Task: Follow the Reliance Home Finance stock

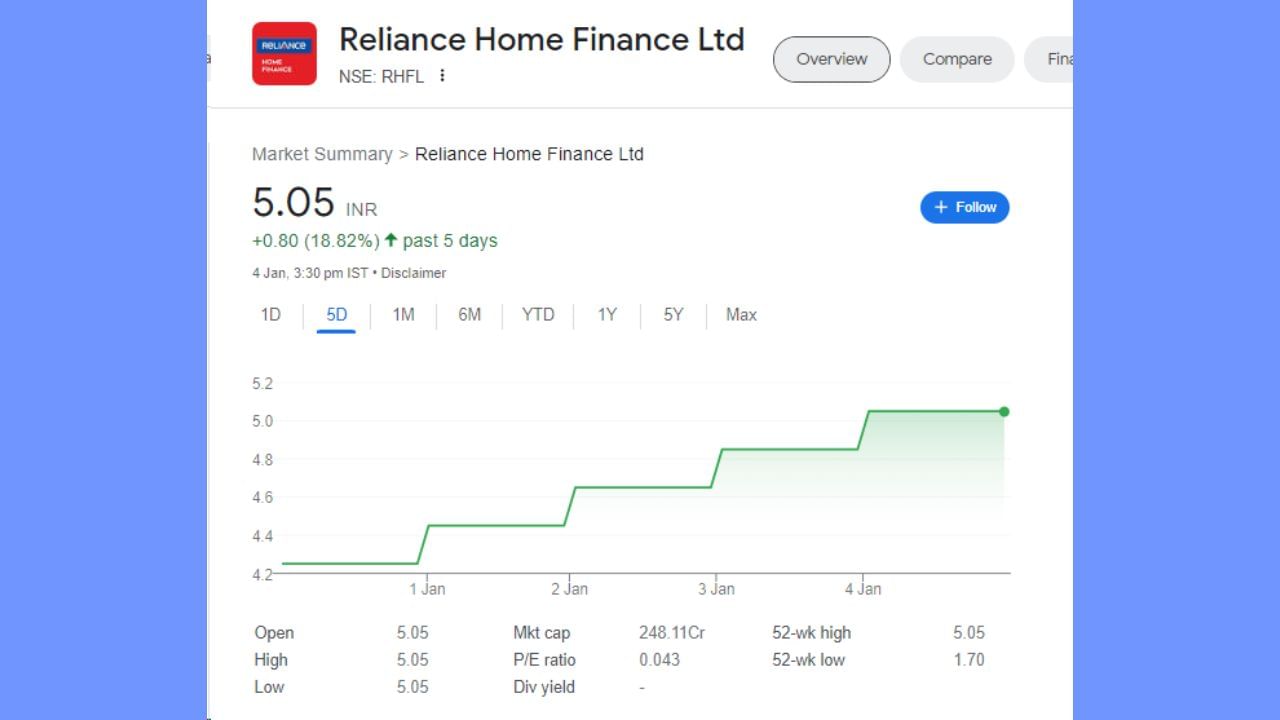Action: [965, 207]
